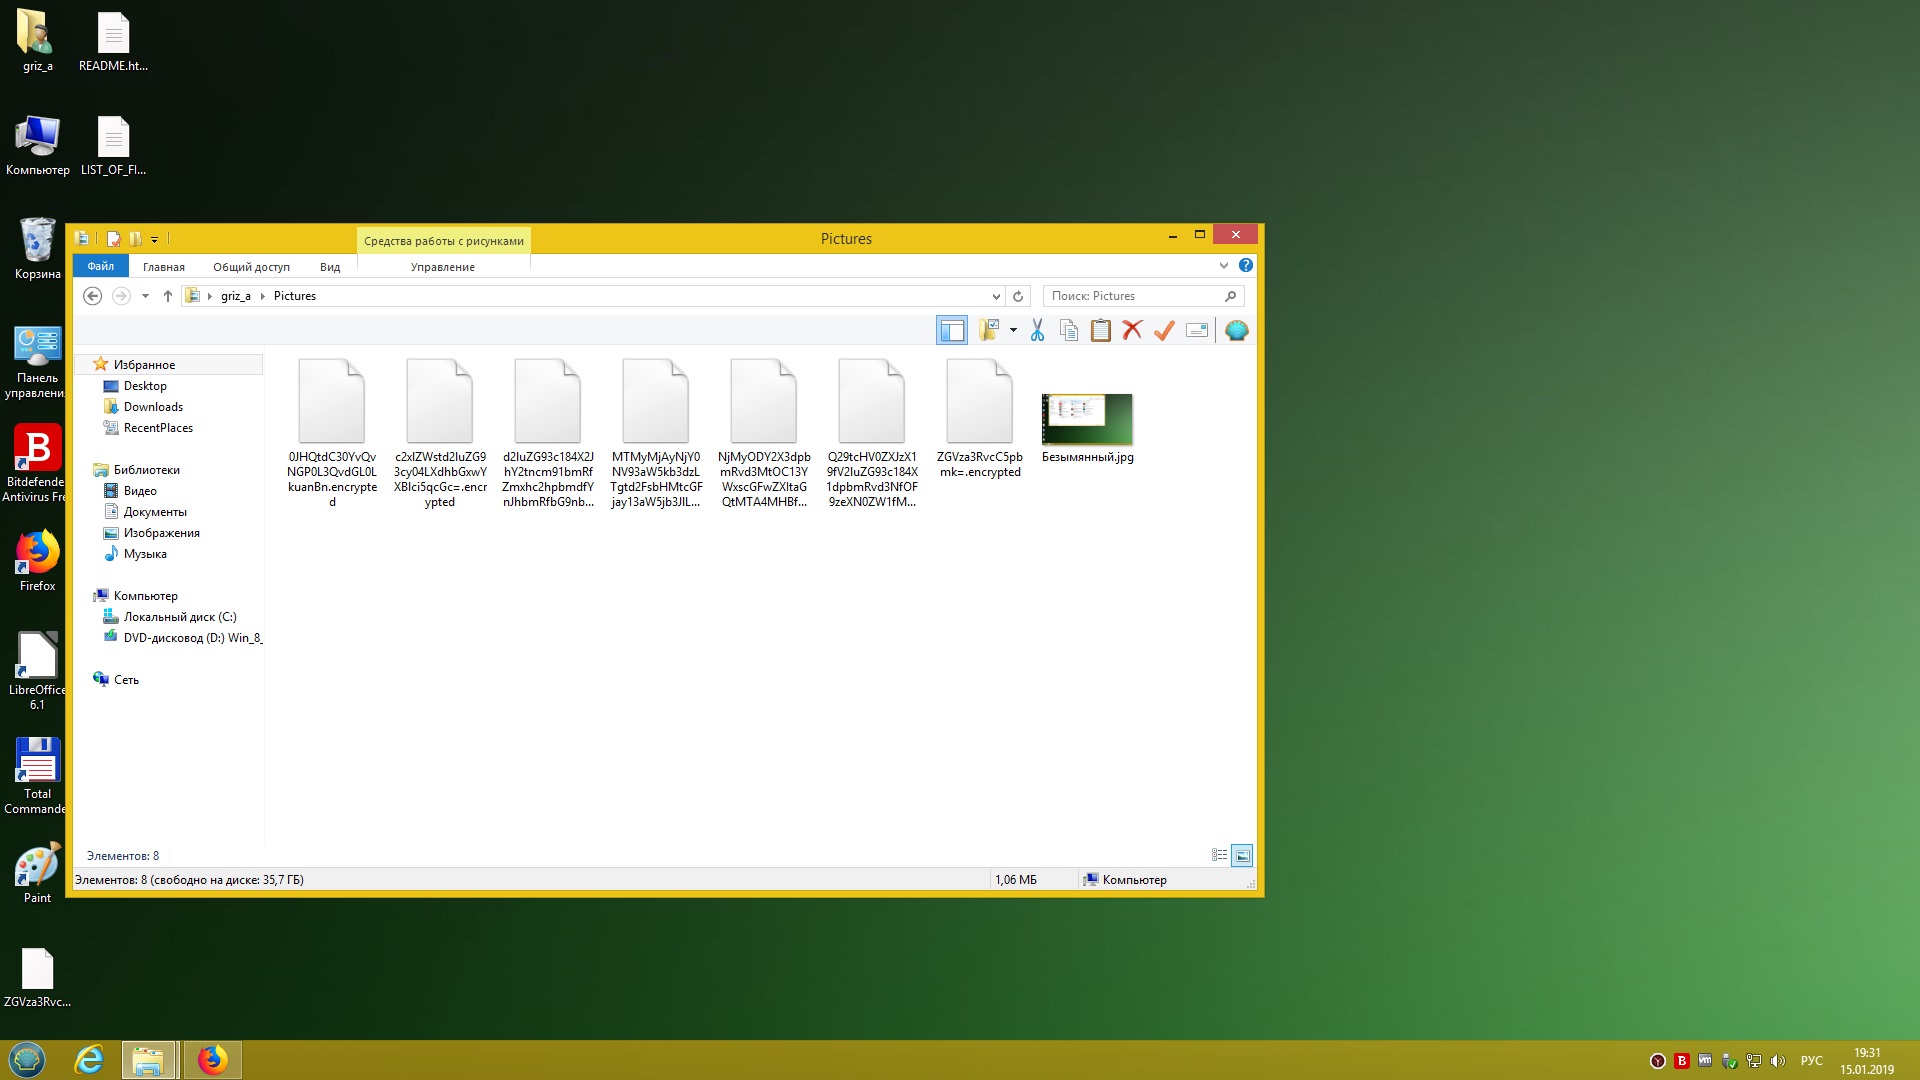Click the red X Delete icon

(x=1132, y=330)
